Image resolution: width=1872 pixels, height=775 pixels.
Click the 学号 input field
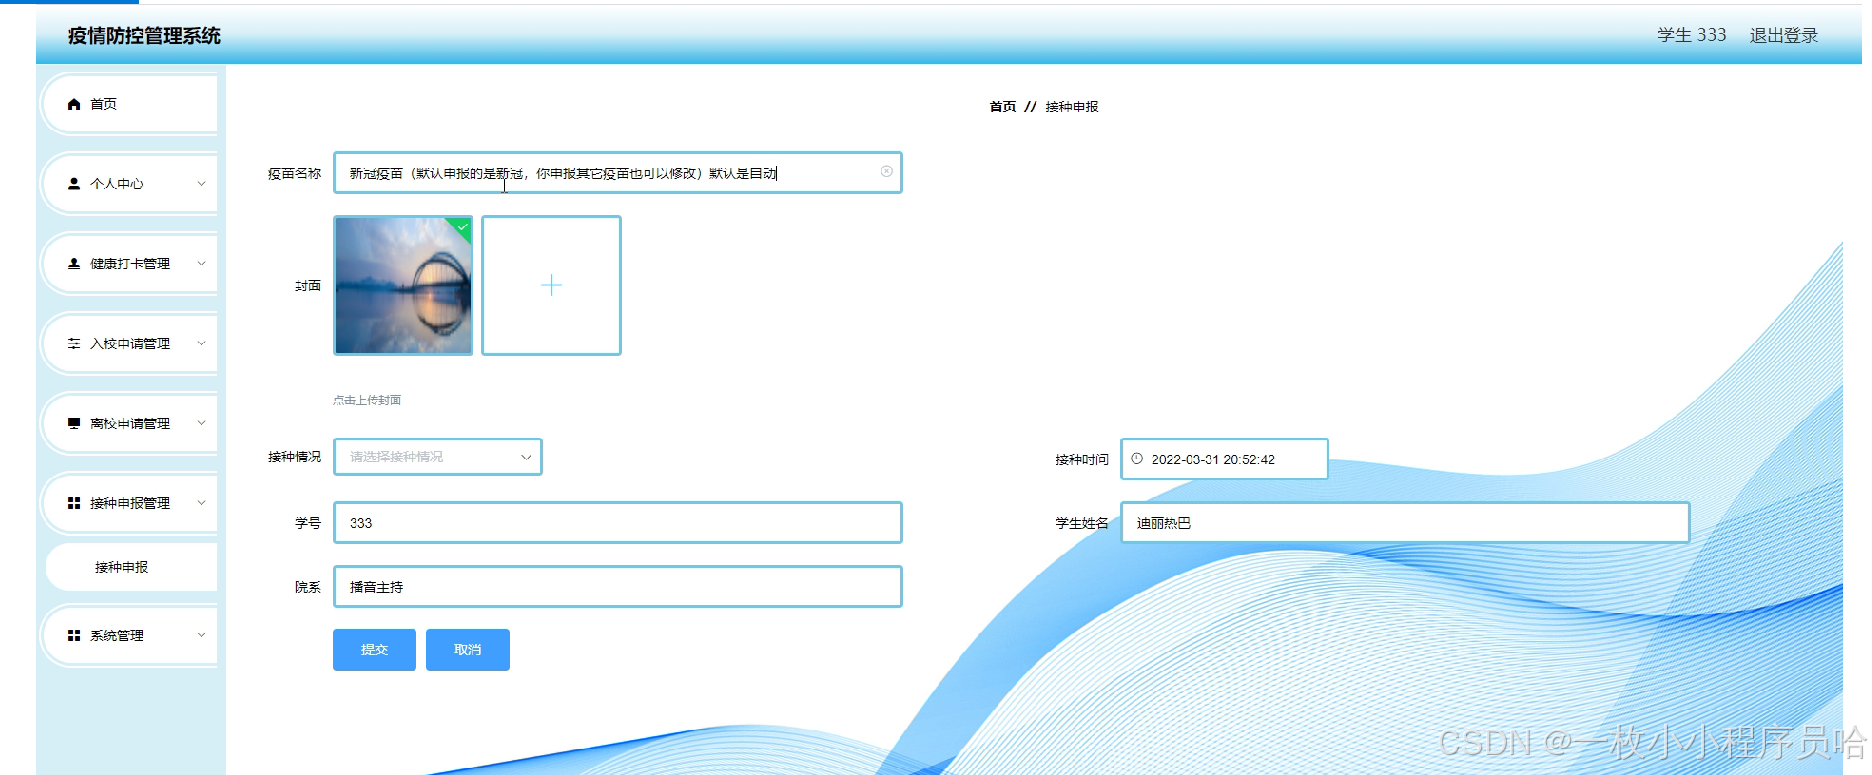618,523
